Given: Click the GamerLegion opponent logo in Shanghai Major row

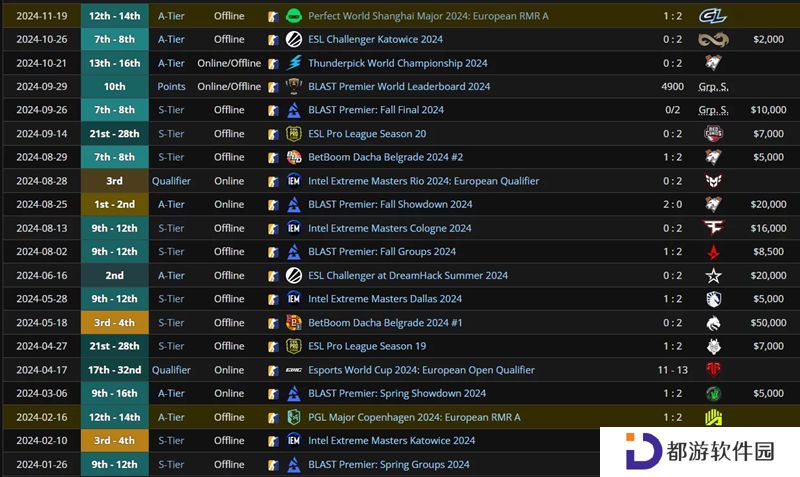Looking at the screenshot, I should pos(713,16).
